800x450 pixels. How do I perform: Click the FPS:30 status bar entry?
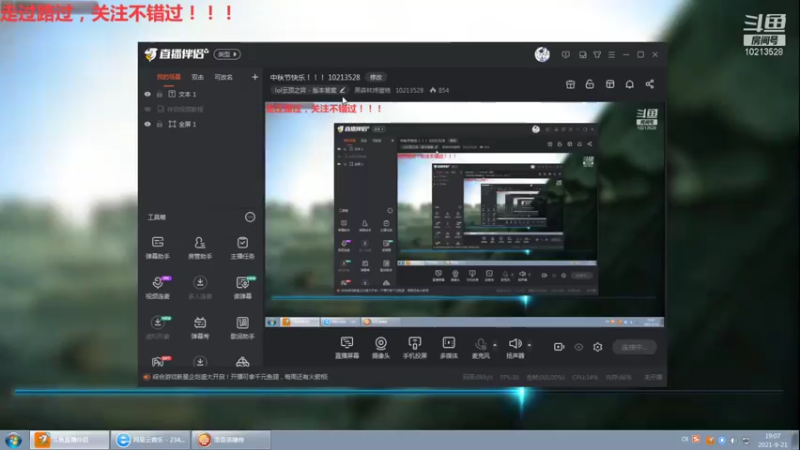[x=509, y=378]
